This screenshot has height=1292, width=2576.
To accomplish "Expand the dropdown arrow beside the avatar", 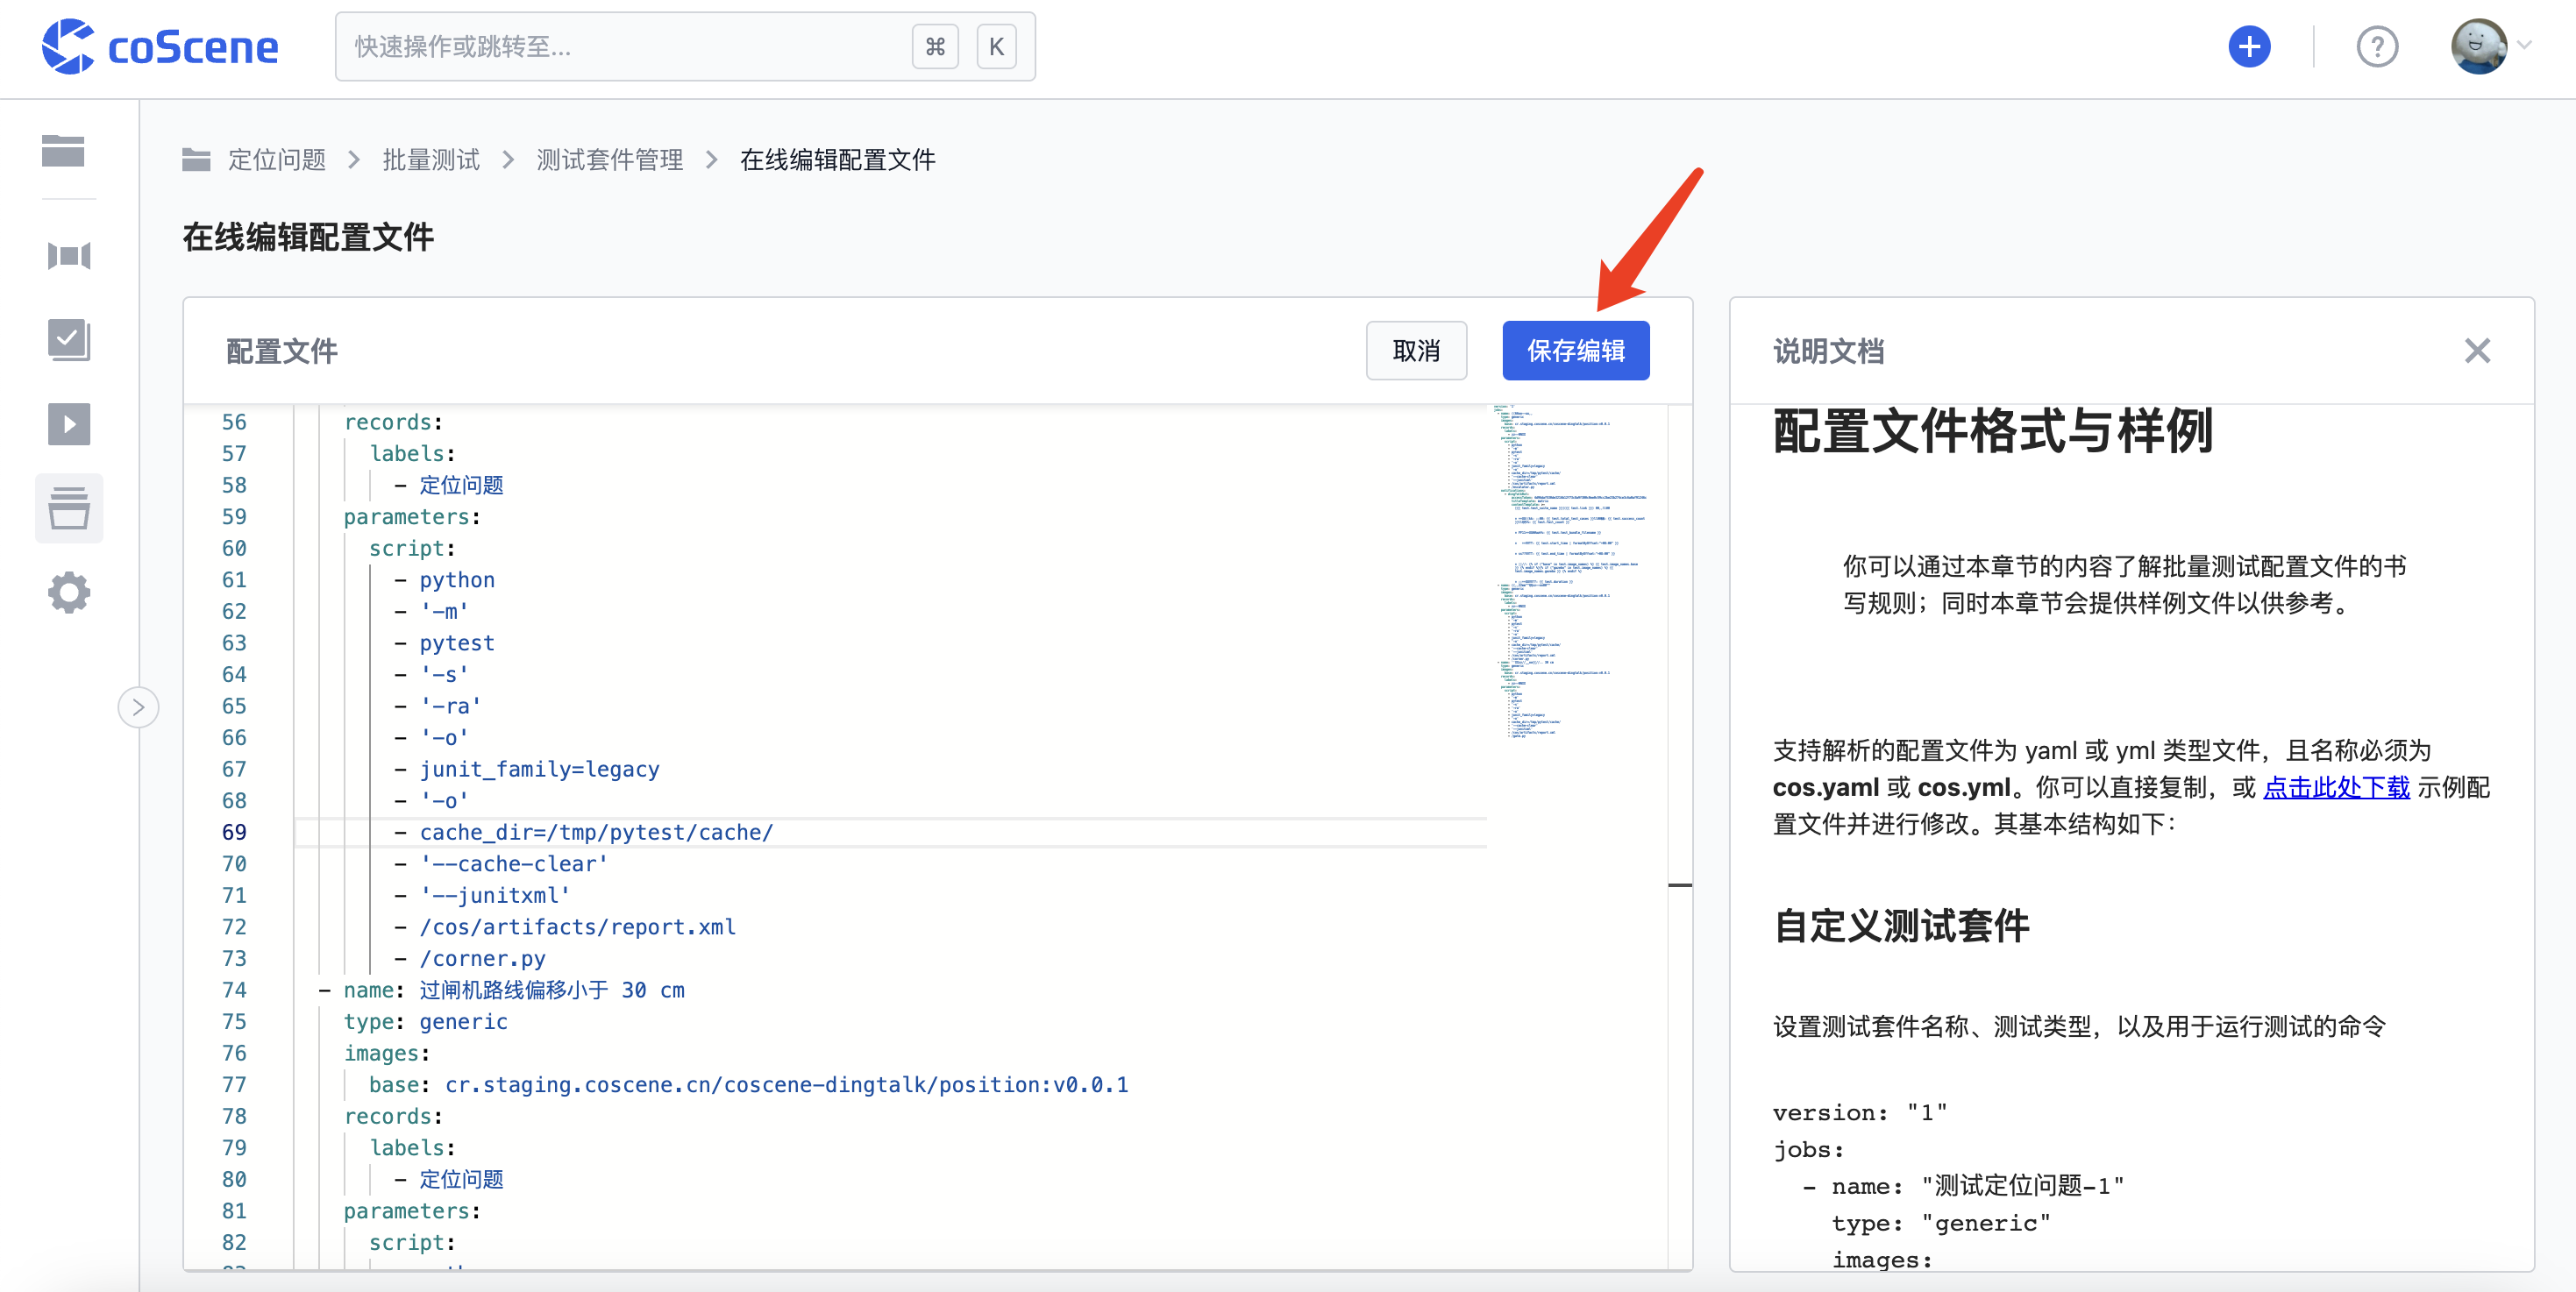I will 2524,45.
